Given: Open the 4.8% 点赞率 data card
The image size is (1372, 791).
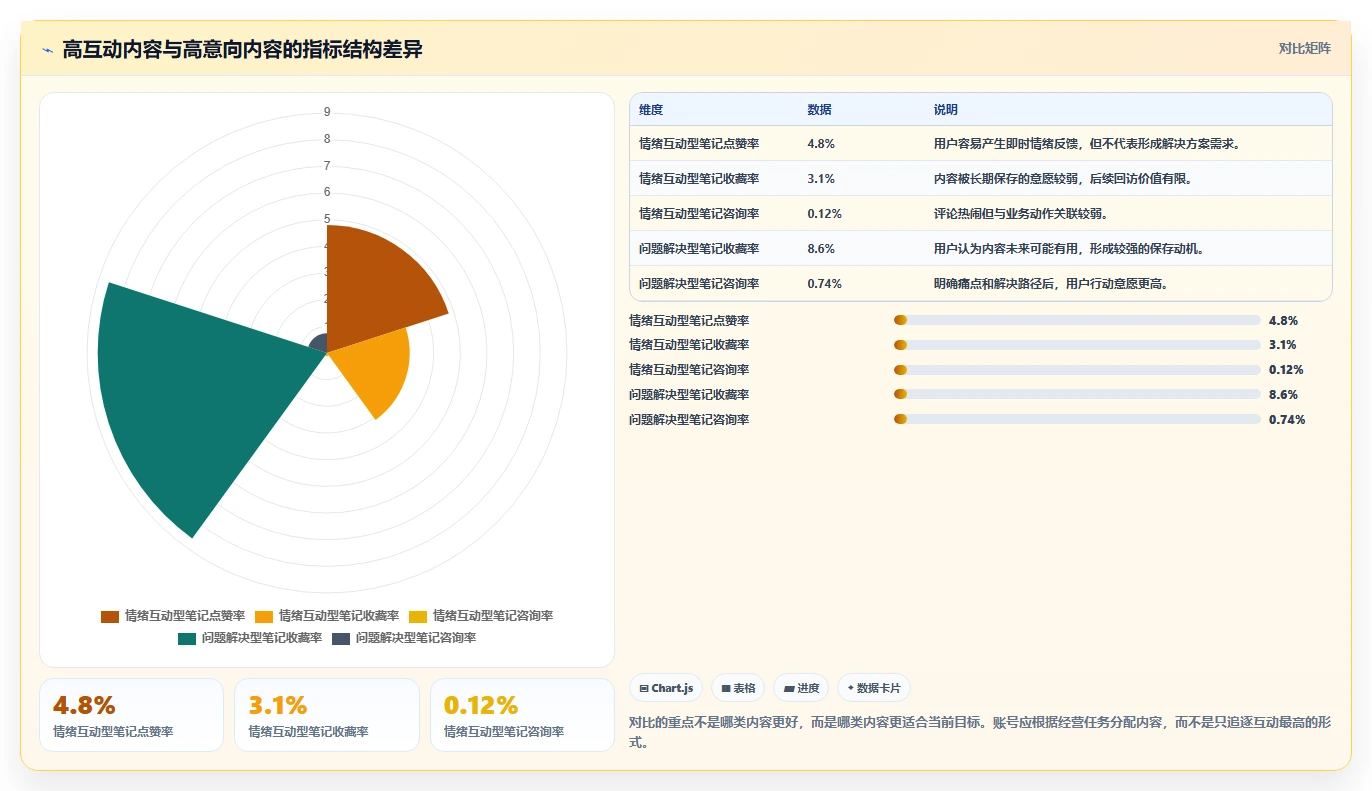Looking at the screenshot, I should click(131, 715).
